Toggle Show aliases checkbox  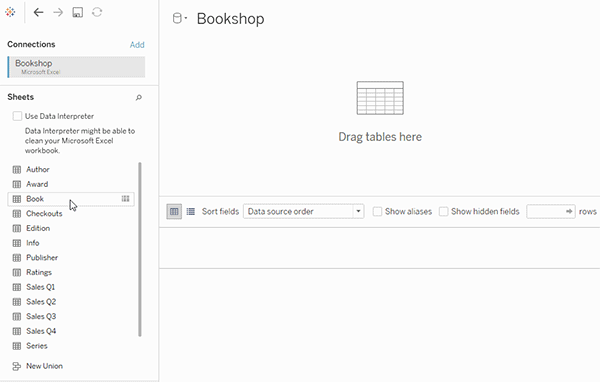coord(377,211)
